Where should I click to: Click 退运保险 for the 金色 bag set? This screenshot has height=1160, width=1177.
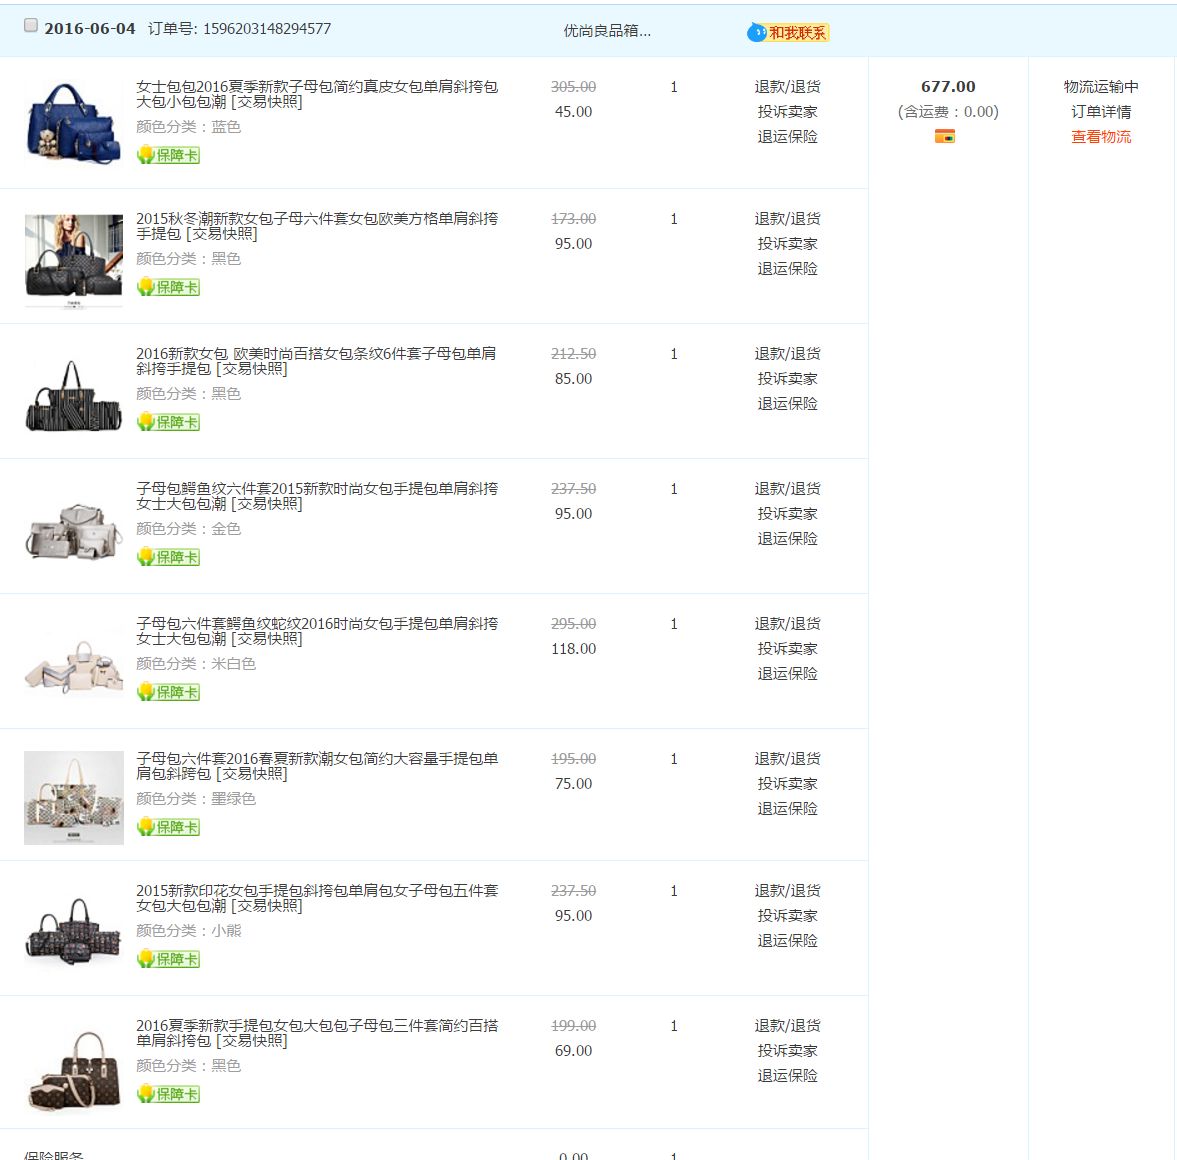[x=787, y=539]
